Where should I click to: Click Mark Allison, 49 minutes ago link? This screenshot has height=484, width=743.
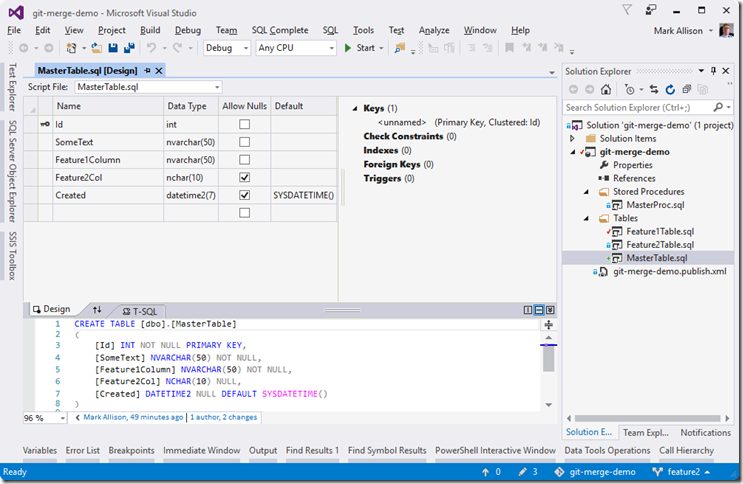click(x=133, y=417)
